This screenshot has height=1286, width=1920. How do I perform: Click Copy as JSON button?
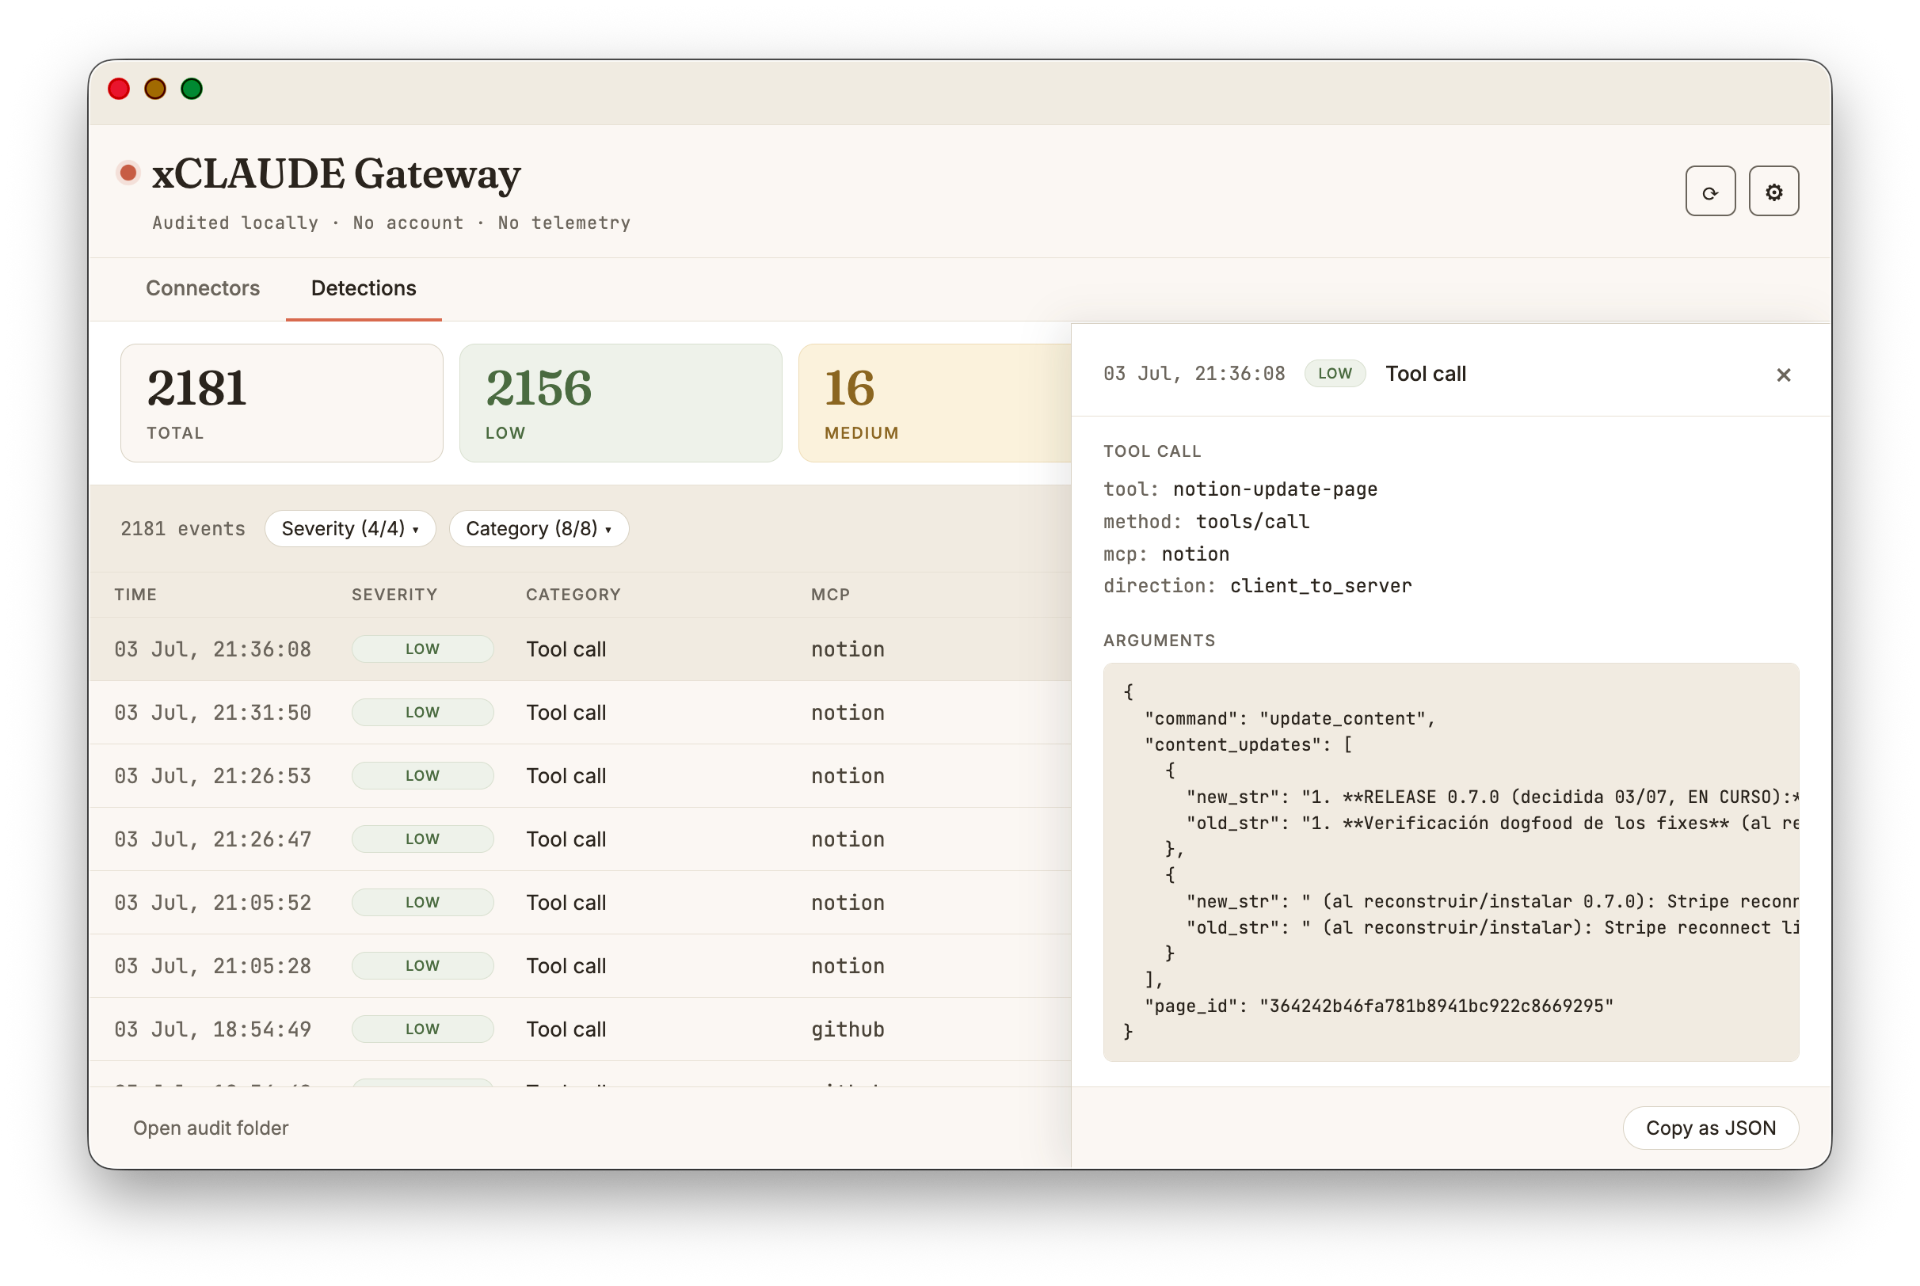coord(1710,1128)
